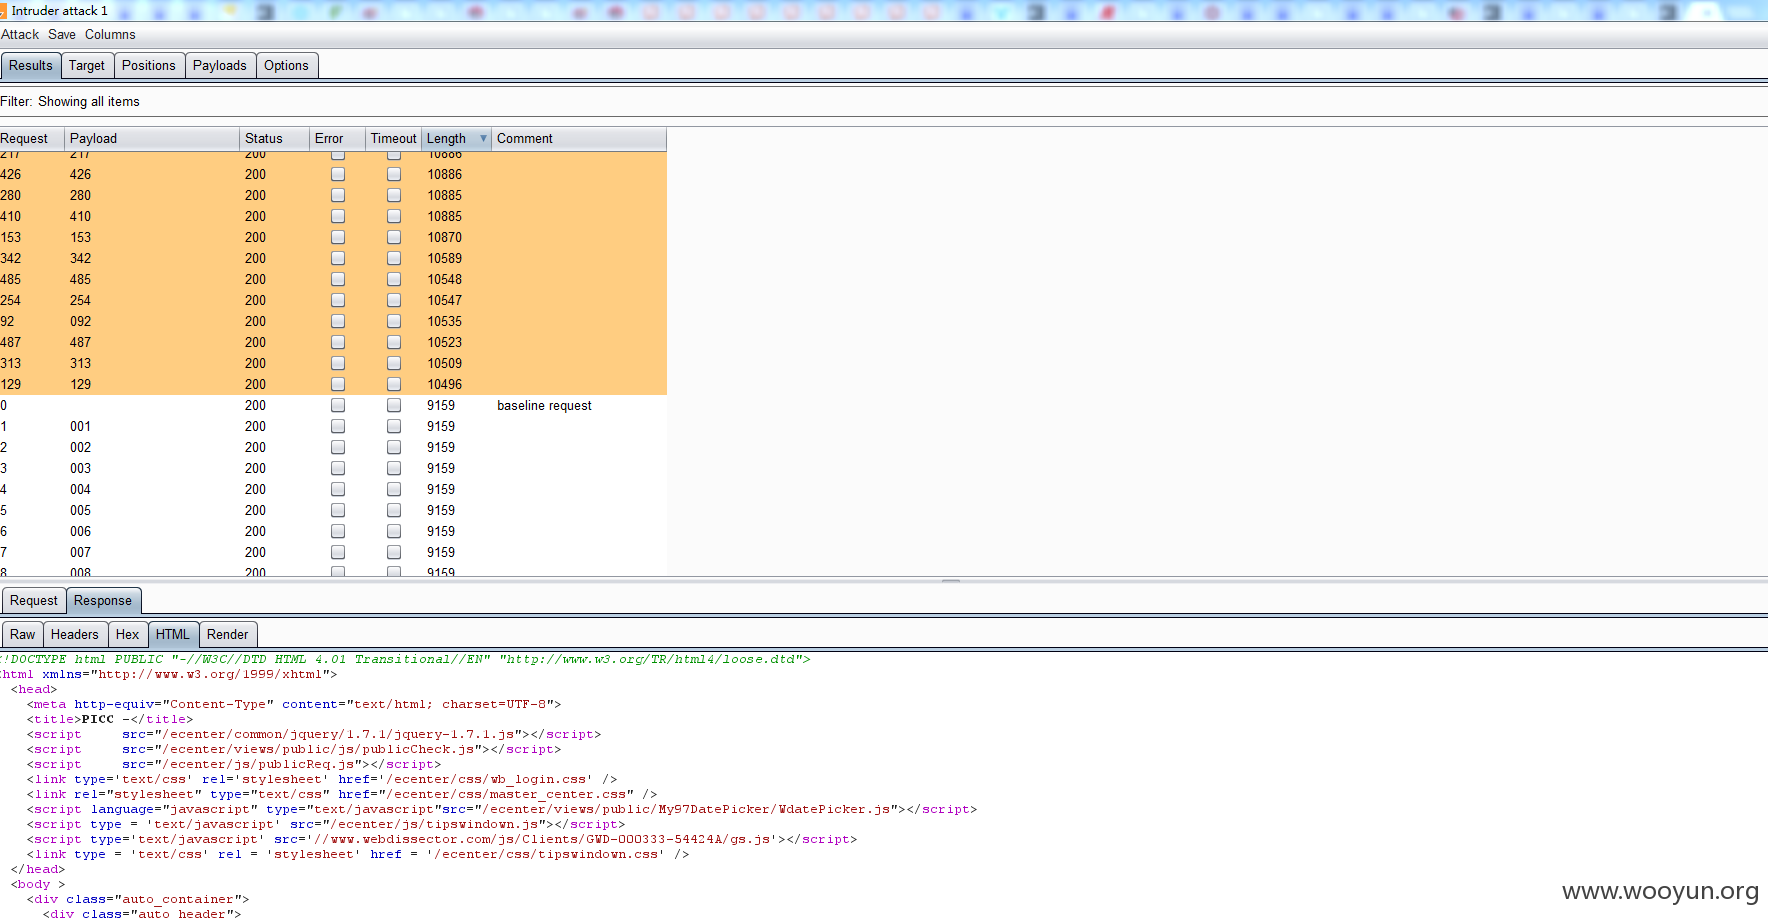Image resolution: width=1768 pixels, height=920 pixels.
Task: Sort by the Error column header
Action: [337, 139]
